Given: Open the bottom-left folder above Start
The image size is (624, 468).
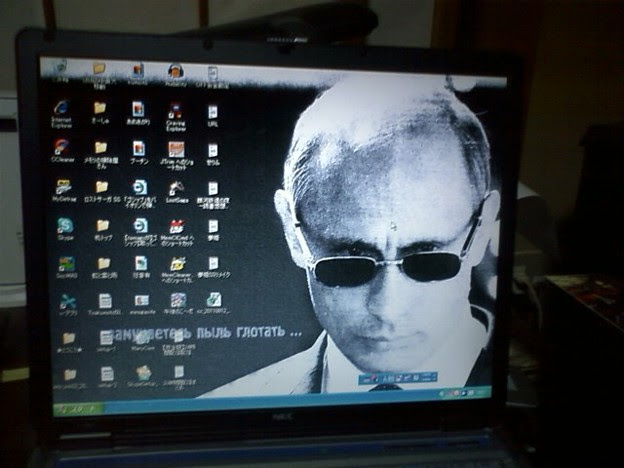Looking at the screenshot, I should pos(70,378).
